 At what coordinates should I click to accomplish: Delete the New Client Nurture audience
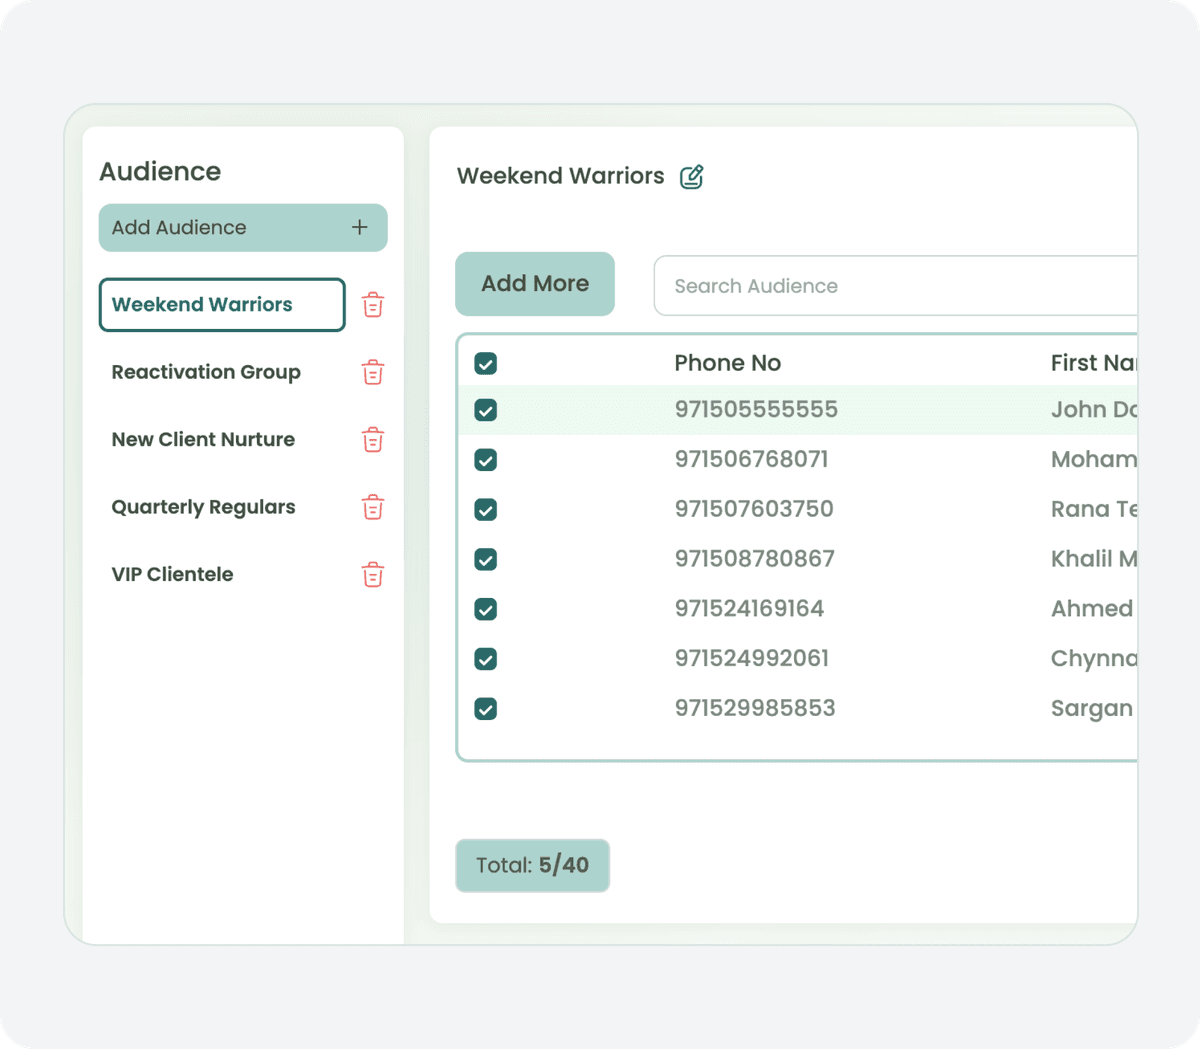372,440
